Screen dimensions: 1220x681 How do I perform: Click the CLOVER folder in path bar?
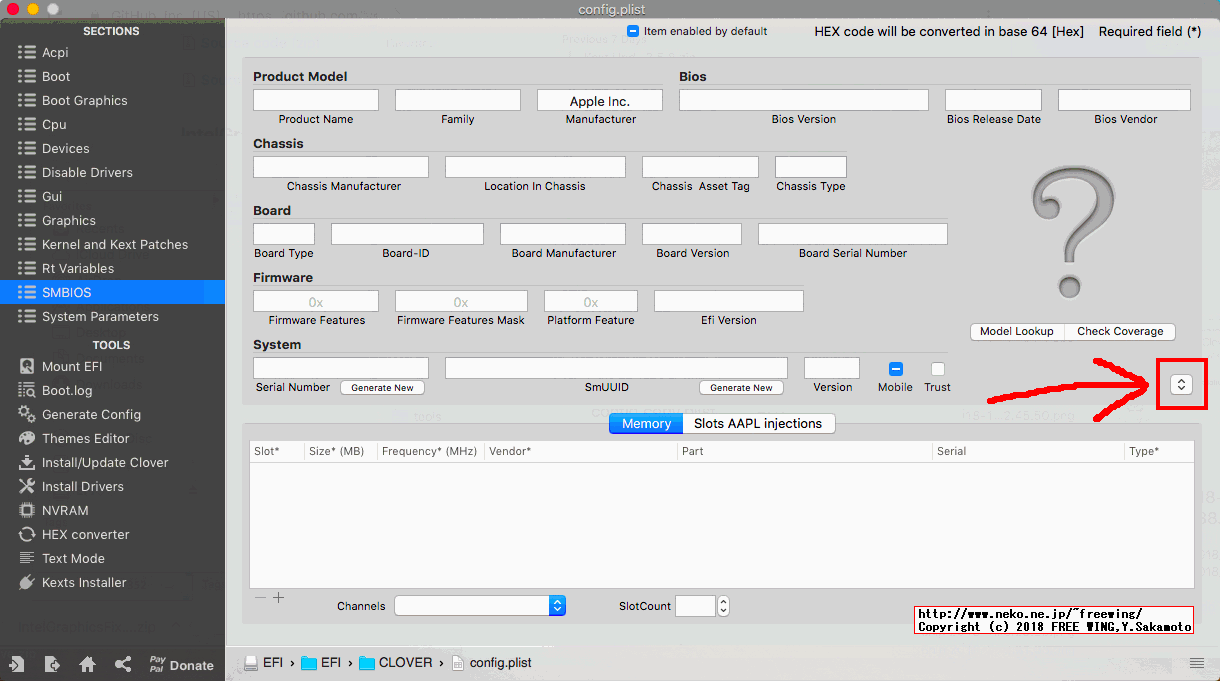click(x=396, y=663)
